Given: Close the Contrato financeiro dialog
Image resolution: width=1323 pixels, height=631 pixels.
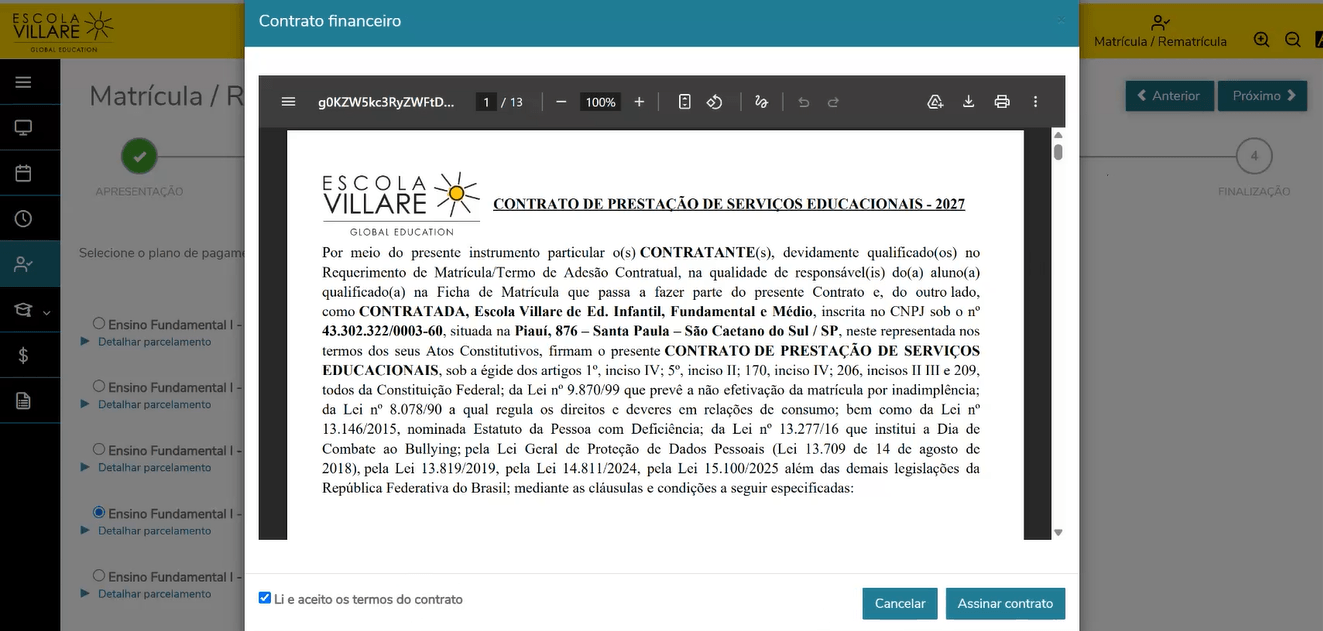Looking at the screenshot, I should pyautogui.click(x=1060, y=21).
